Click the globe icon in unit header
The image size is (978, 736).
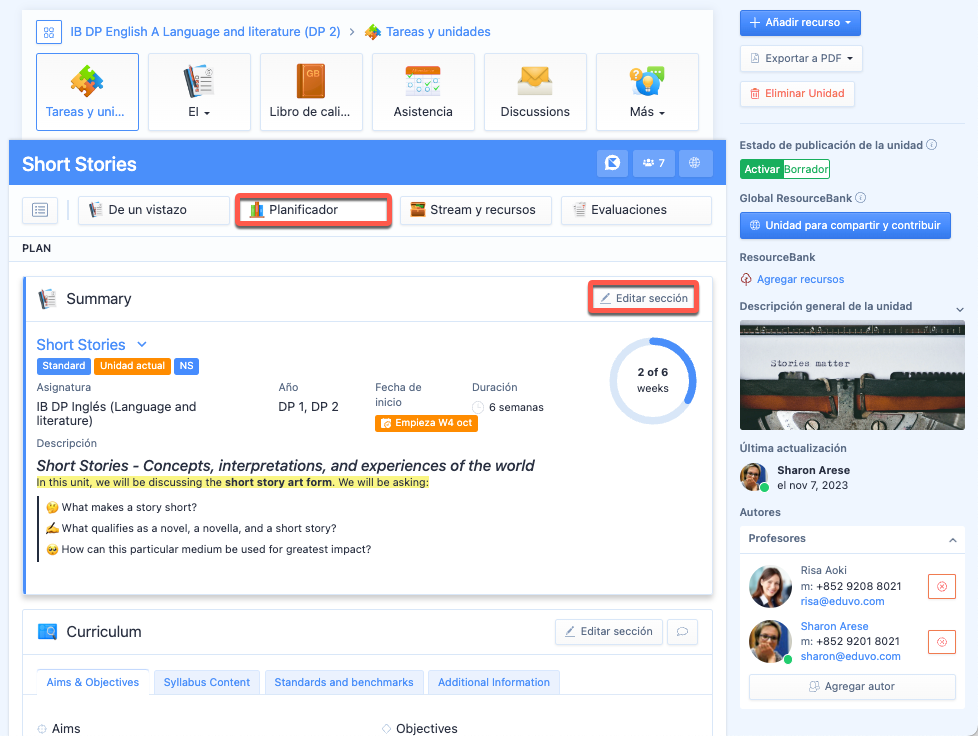click(x=695, y=163)
